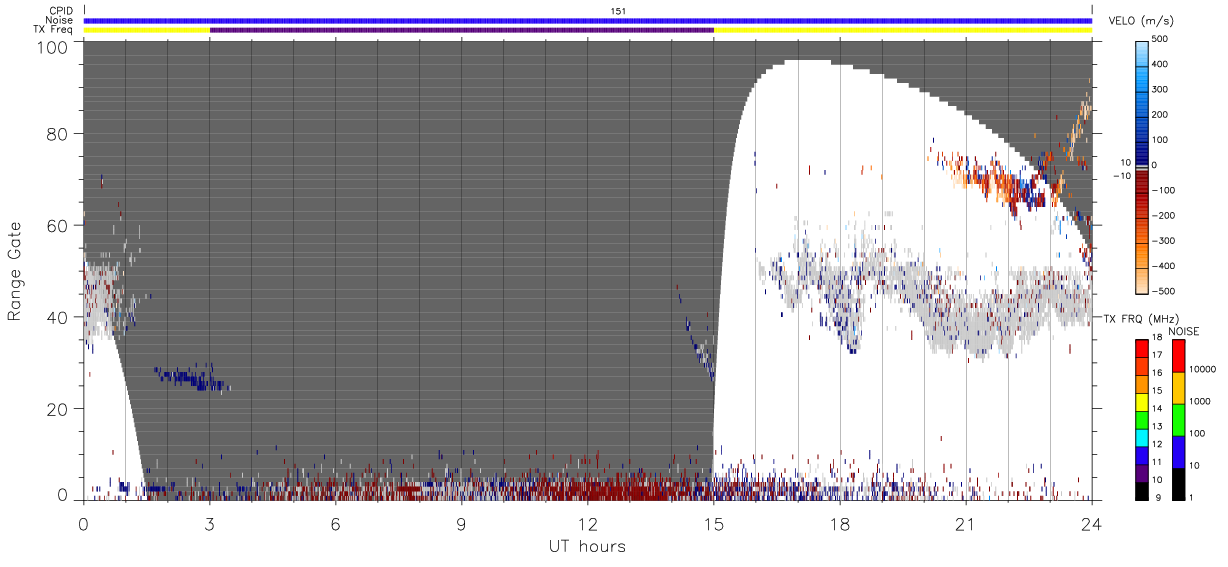The height and width of the screenshot is (567, 1228).
Task: Click the Noise row label
Action: (59, 20)
